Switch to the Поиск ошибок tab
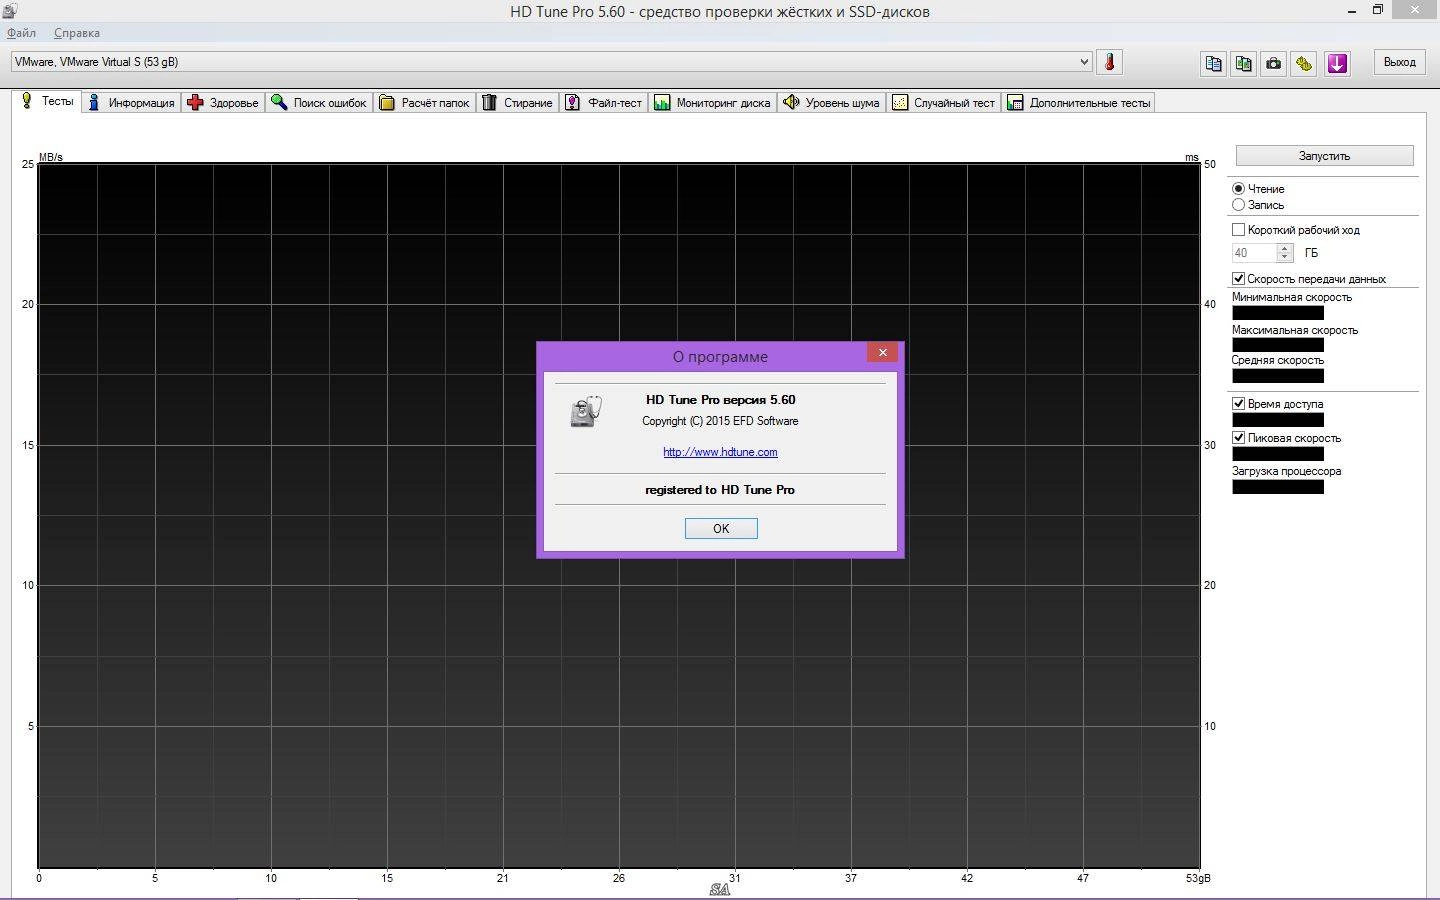Viewport: 1440px width, 900px height. point(318,102)
